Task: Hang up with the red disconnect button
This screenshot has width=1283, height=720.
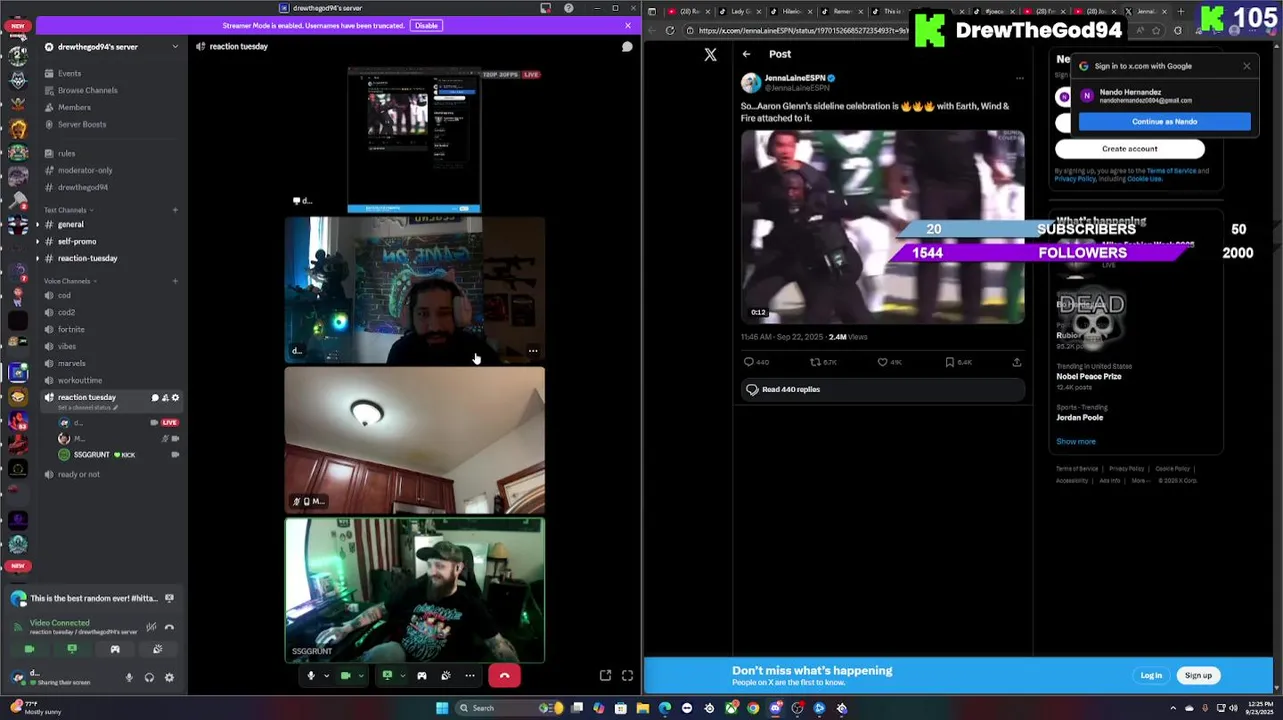Action: click(x=504, y=676)
